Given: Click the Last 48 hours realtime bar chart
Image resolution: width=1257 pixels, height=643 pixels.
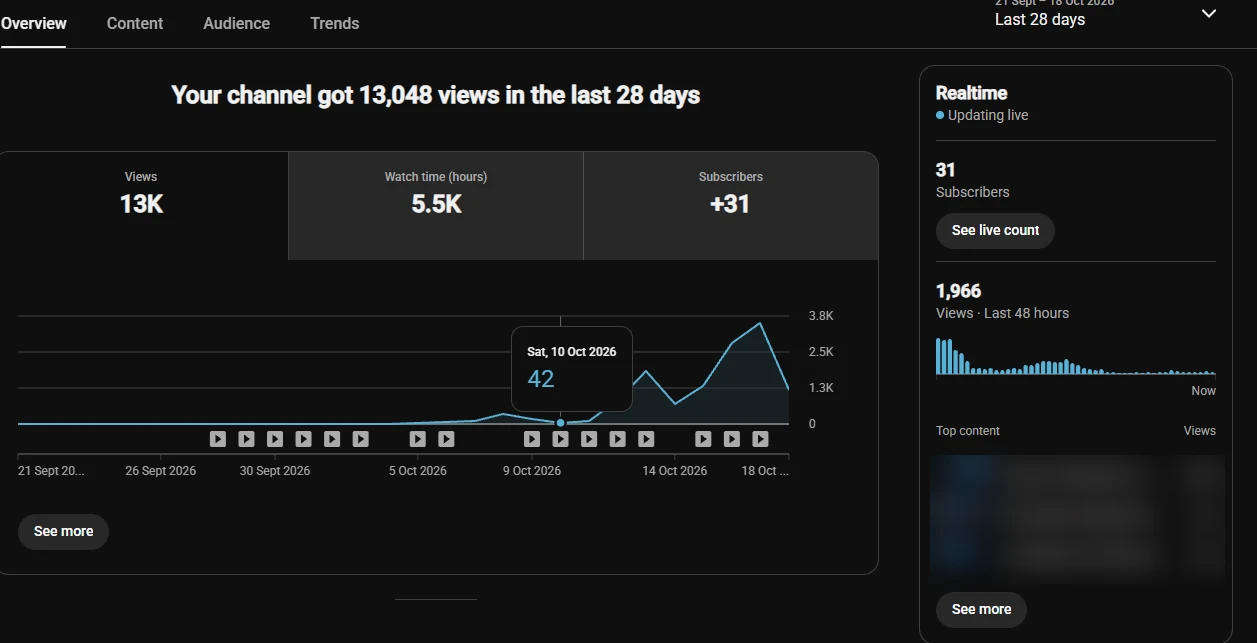Looking at the screenshot, I should (x=1076, y=357).
